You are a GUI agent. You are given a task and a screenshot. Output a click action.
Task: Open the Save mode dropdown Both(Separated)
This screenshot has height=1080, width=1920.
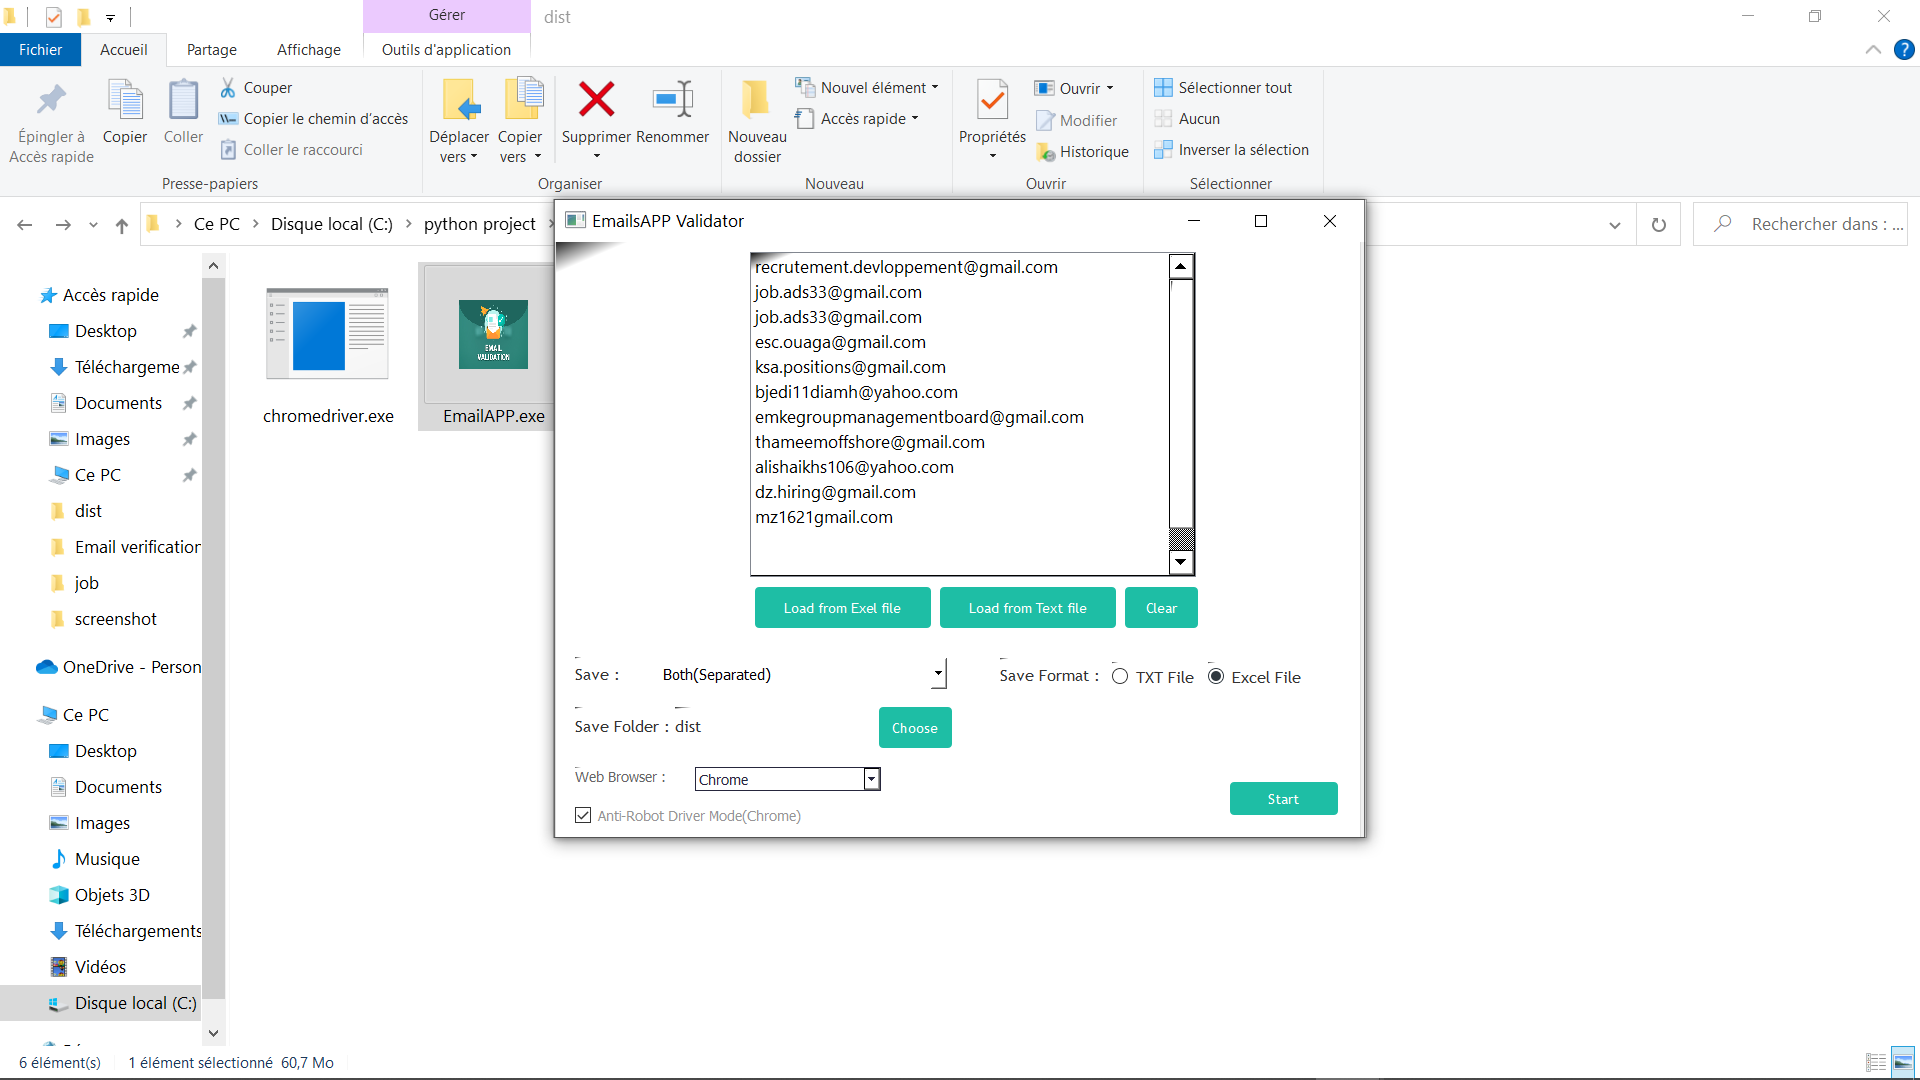(x=938, y=675)
